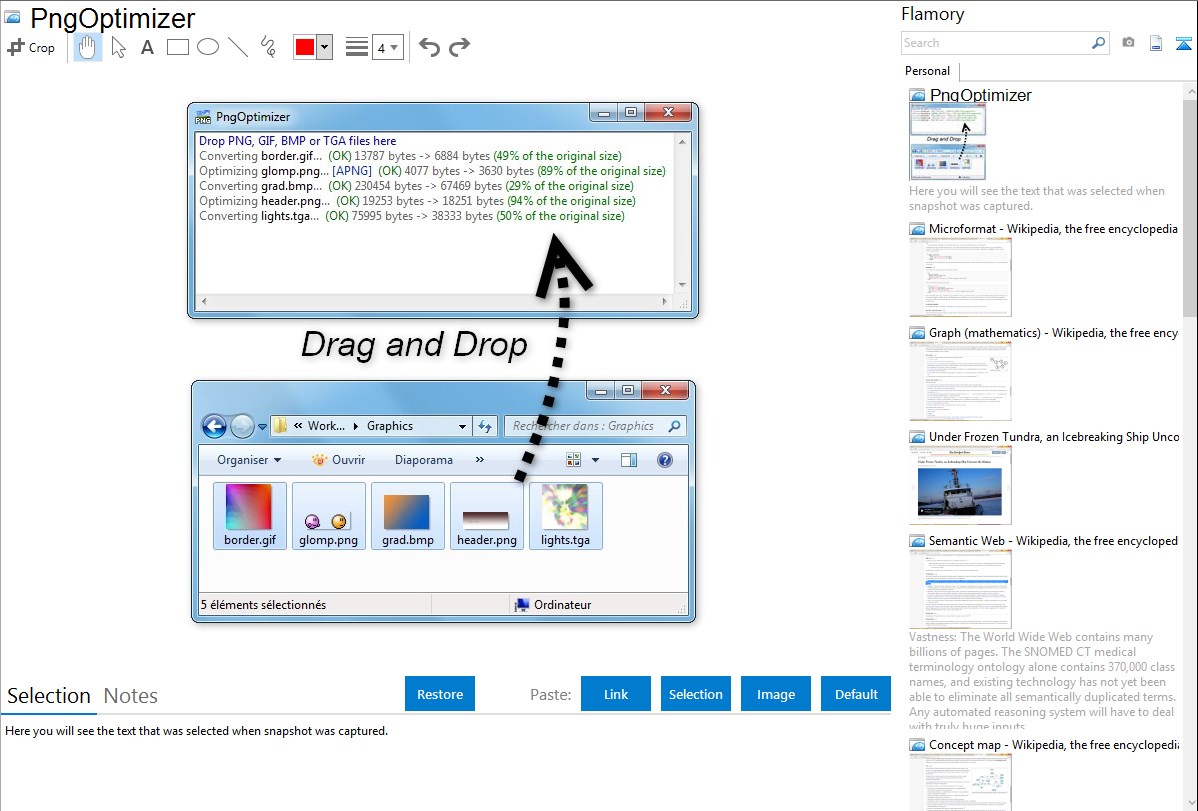Open the view options dropdown arrow in explorer

pyautogui.click(x=595, y=460)
